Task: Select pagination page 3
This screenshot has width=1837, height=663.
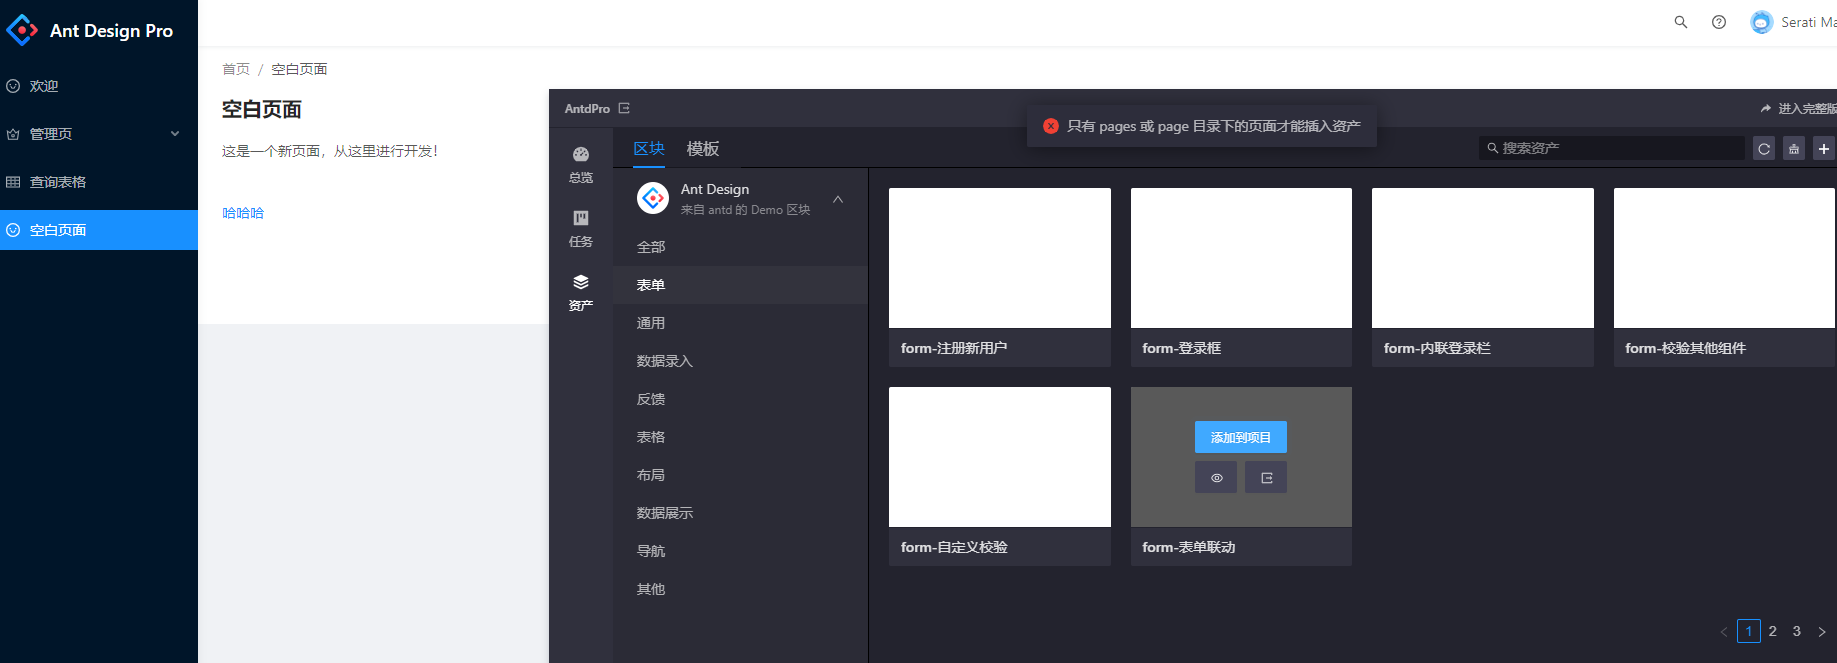Action: click(1797, 631)
